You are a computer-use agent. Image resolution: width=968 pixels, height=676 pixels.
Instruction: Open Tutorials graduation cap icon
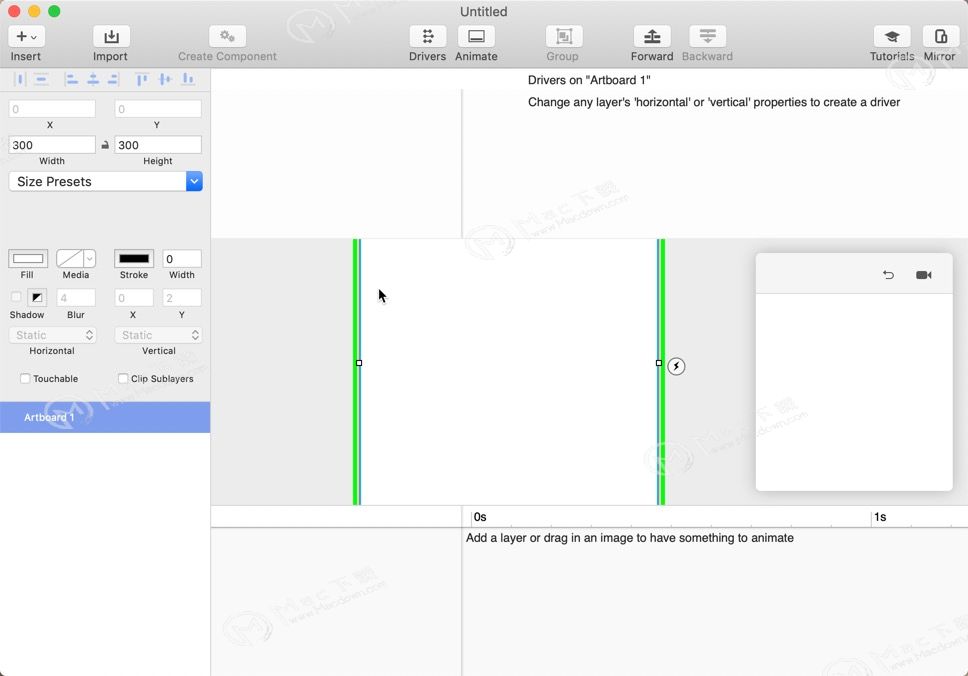pos(891,36)
